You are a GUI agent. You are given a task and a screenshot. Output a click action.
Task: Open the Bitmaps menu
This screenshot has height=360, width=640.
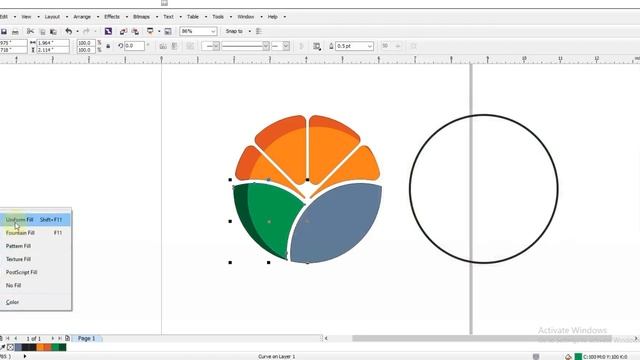coord(141,17)
